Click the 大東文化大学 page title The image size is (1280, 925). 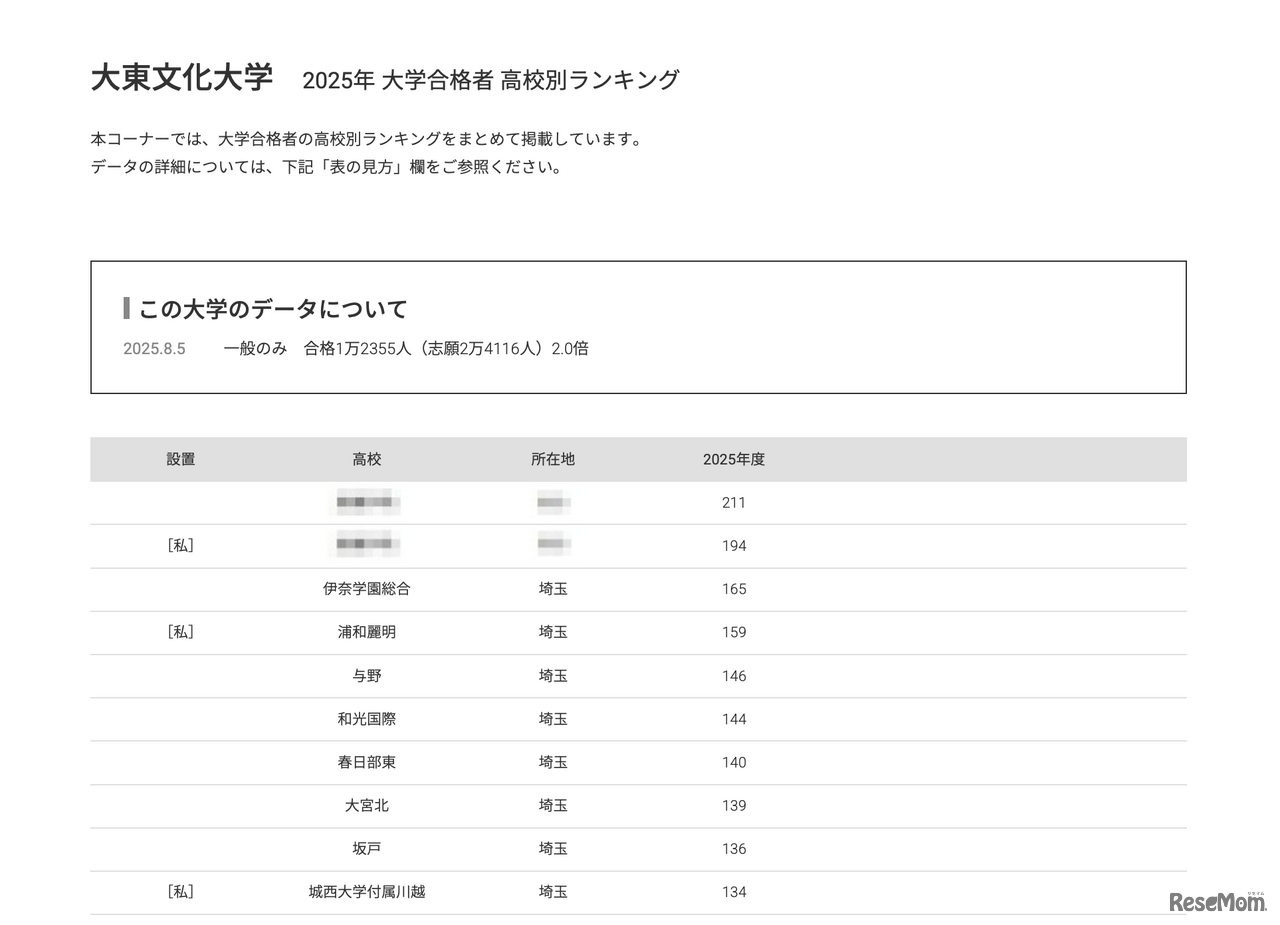pyautogui.click(x=182, y=76)
